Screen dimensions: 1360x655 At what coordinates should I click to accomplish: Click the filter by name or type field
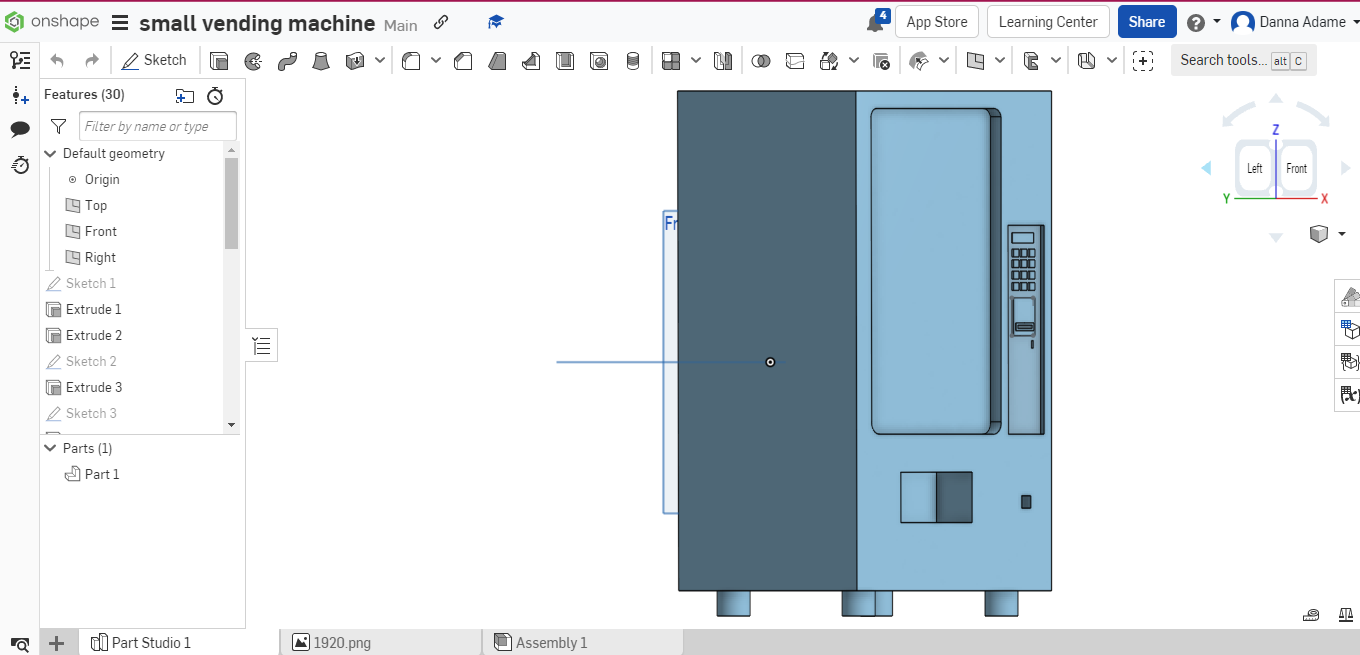point(157,126)
